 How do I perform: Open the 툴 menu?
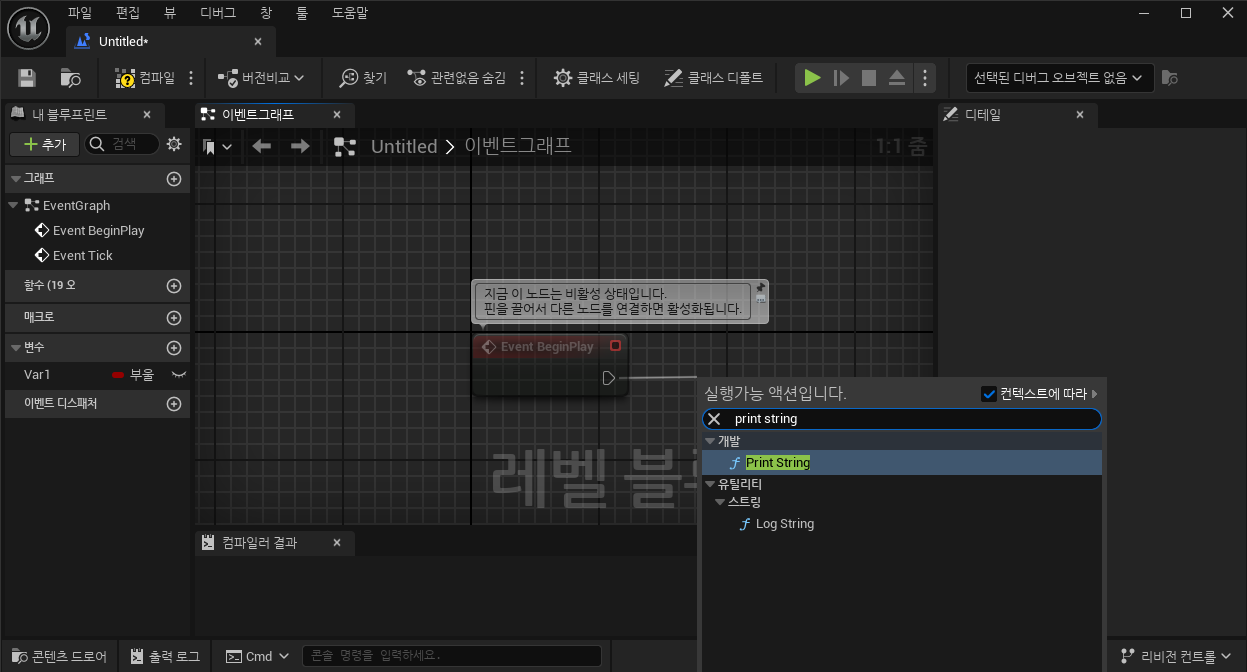tap(302, 13)
